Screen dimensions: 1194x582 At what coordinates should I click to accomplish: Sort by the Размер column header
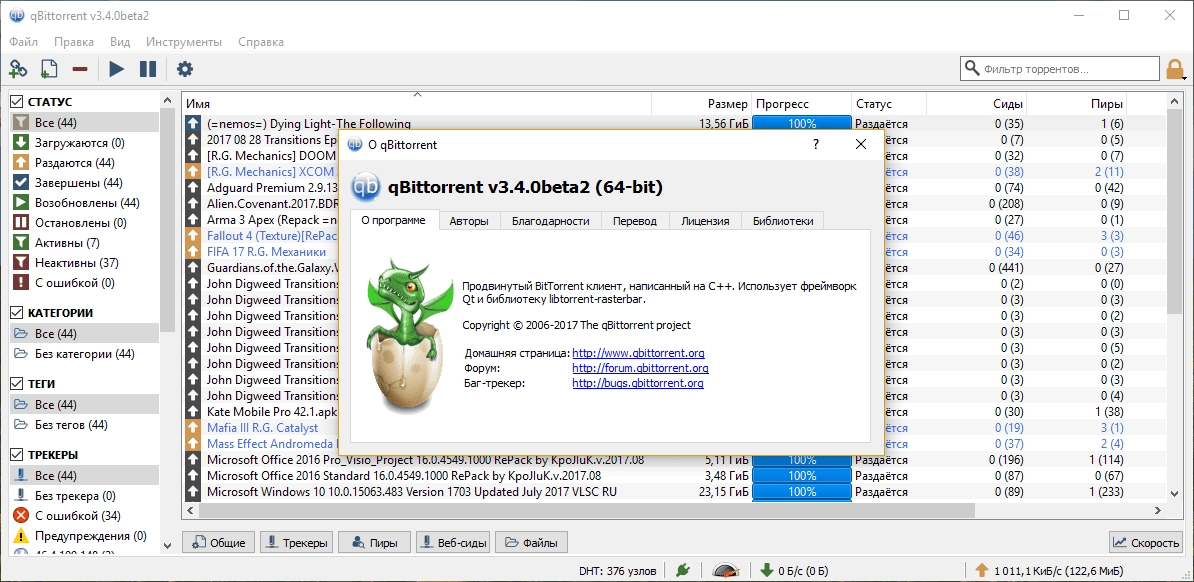(x=701, y=104)
